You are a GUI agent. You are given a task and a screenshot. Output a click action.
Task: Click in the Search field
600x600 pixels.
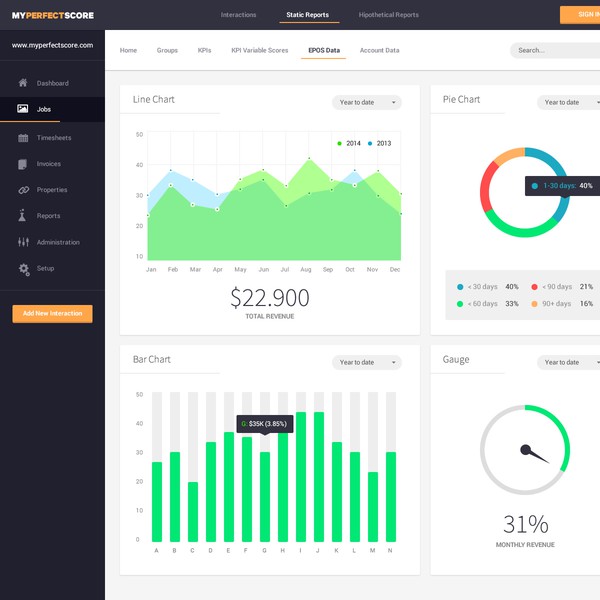tap(555, 50)
